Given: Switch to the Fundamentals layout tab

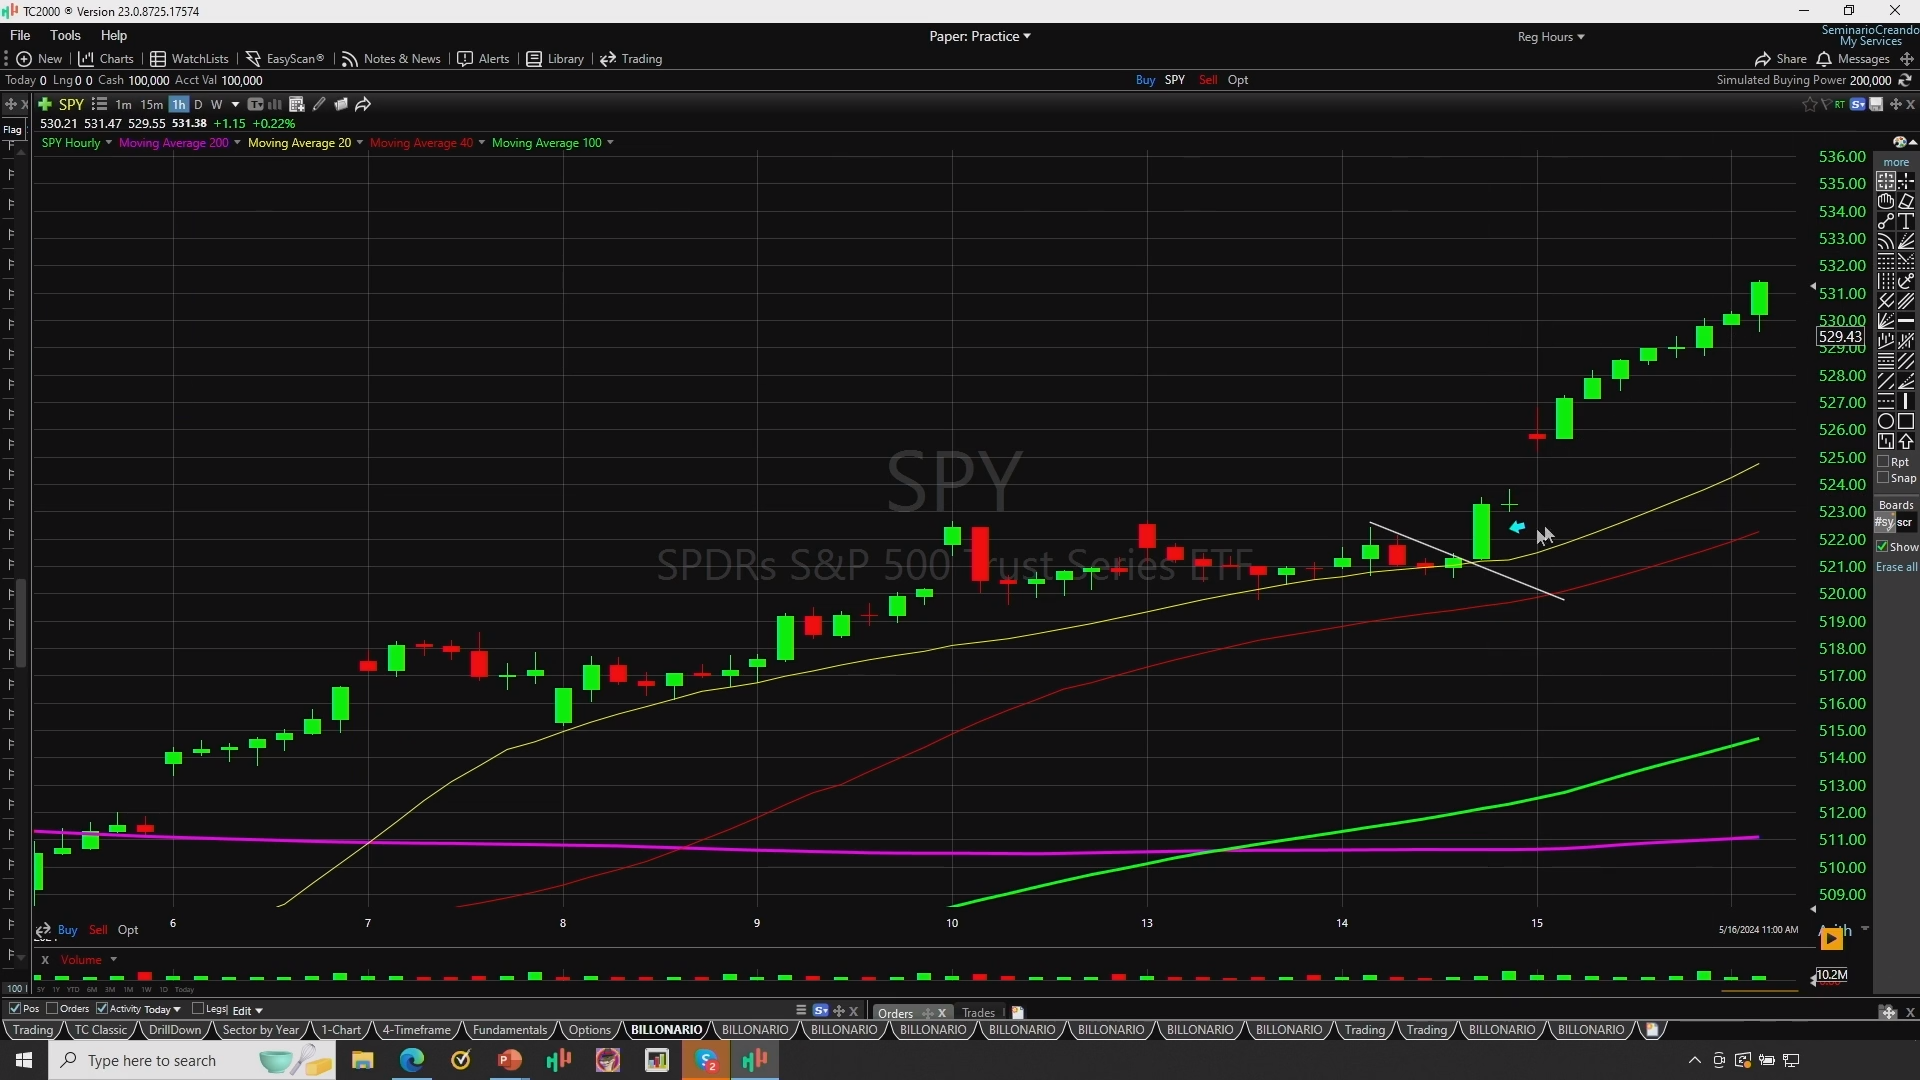Looking at the screenshot, I should [x=509, y=1030].
